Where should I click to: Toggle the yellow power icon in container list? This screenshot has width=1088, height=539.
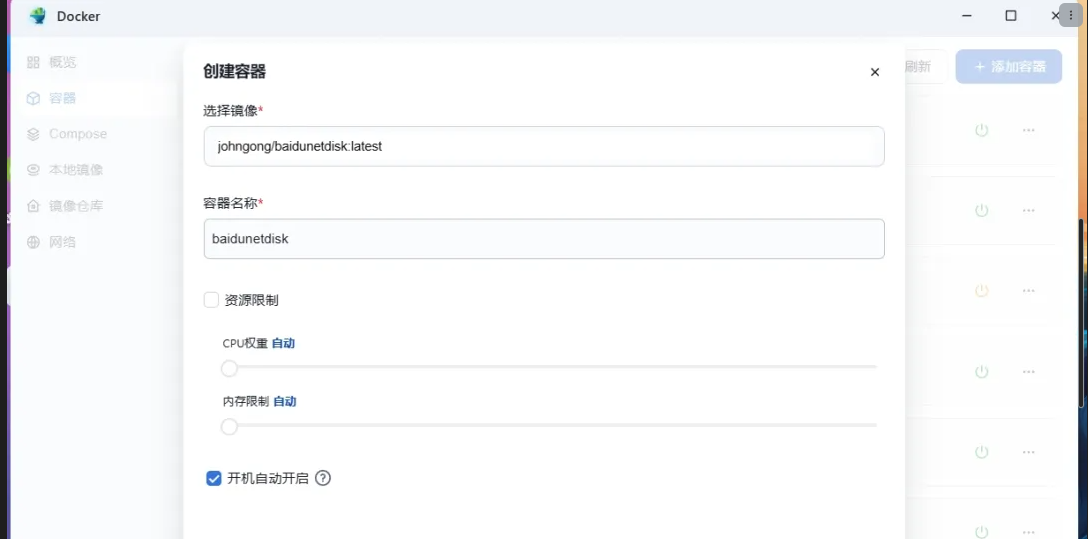coord(981,291)
